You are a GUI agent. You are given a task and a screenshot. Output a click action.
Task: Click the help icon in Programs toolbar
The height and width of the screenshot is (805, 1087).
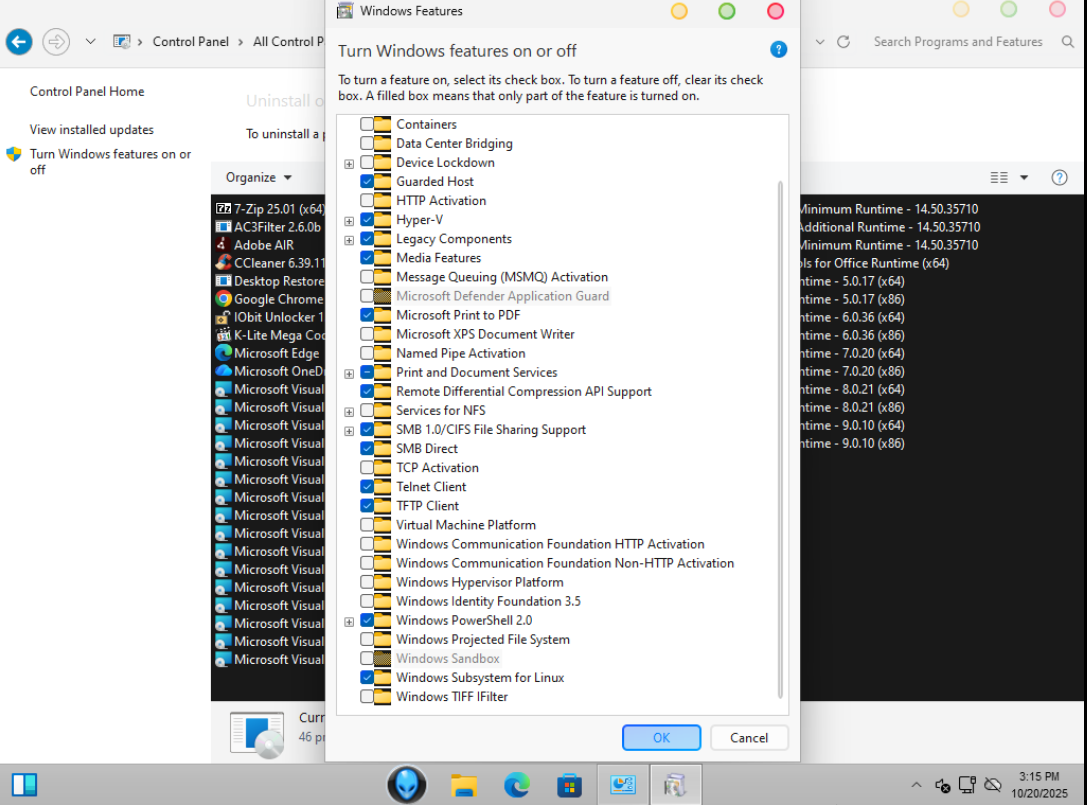point(1059,177)
